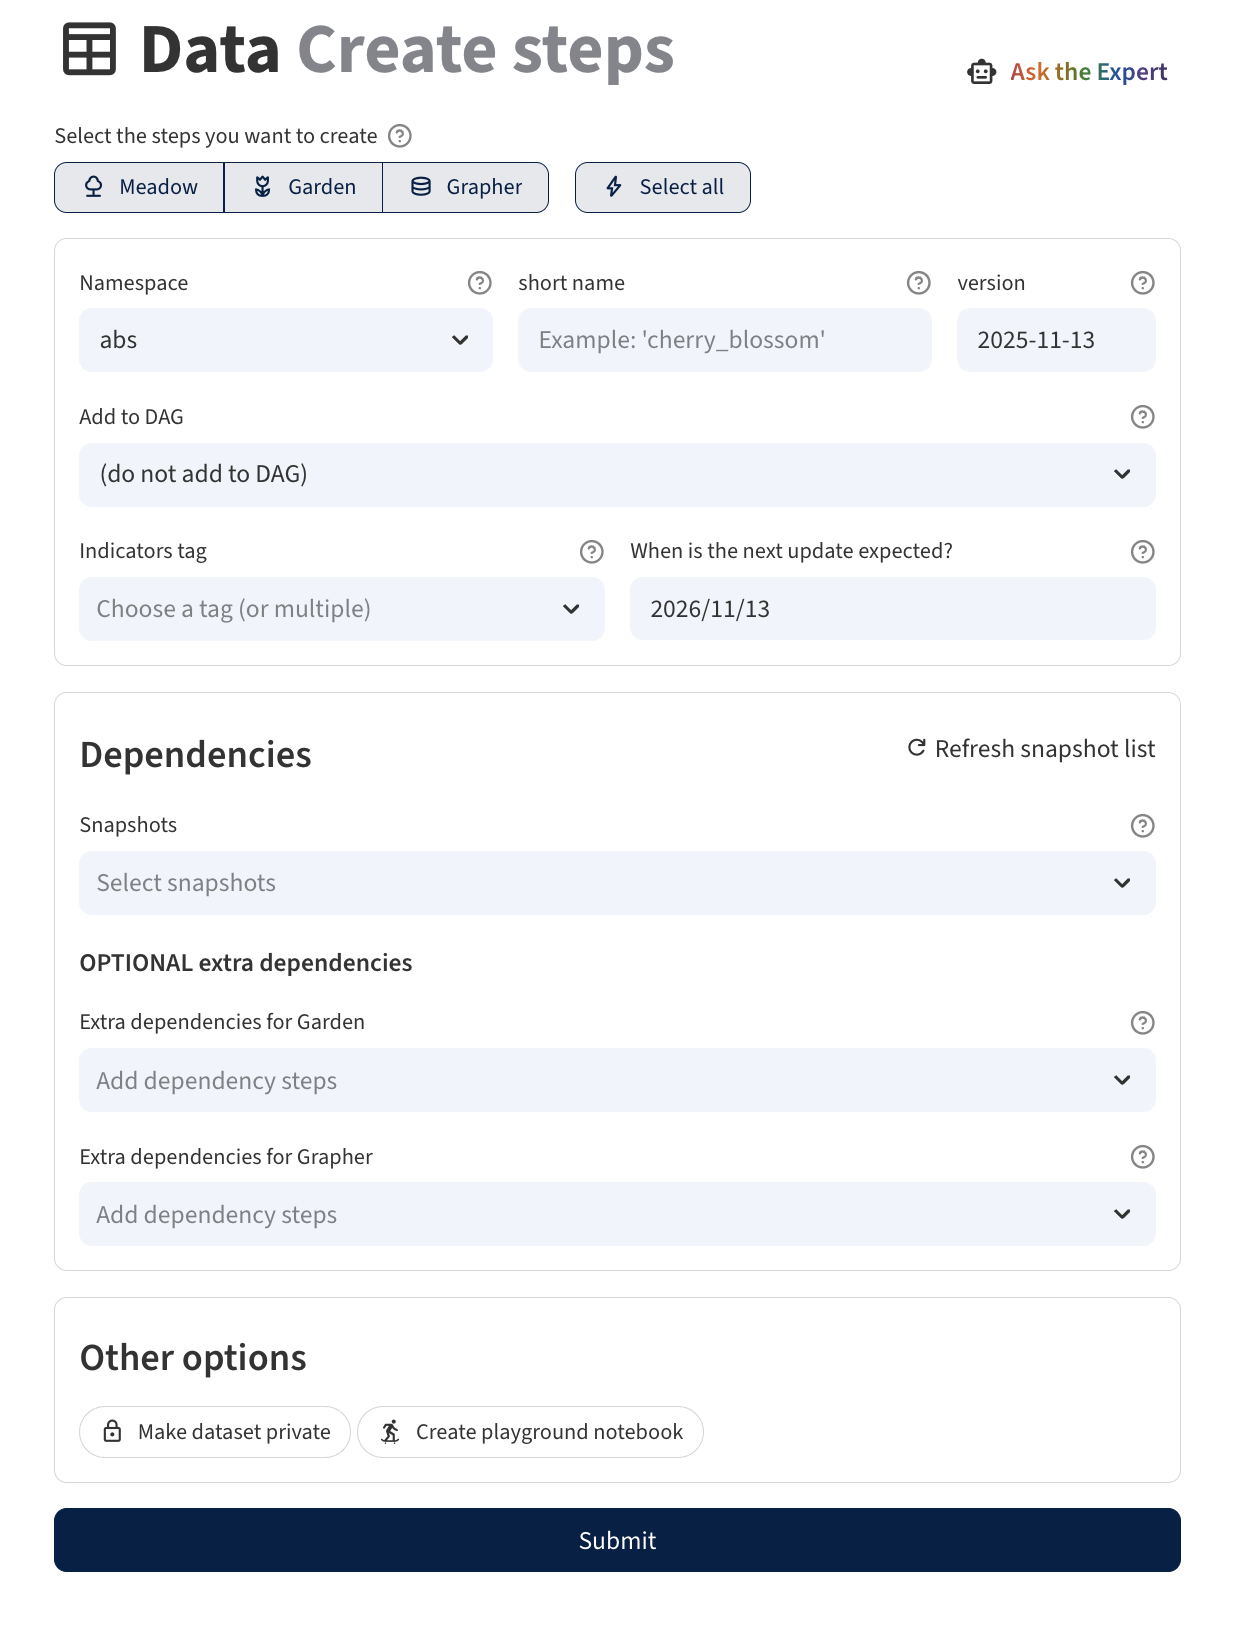Viewport: 1254px width, 1626px height.
Task: Click the help icon beside short name
Action: [919, 283]
